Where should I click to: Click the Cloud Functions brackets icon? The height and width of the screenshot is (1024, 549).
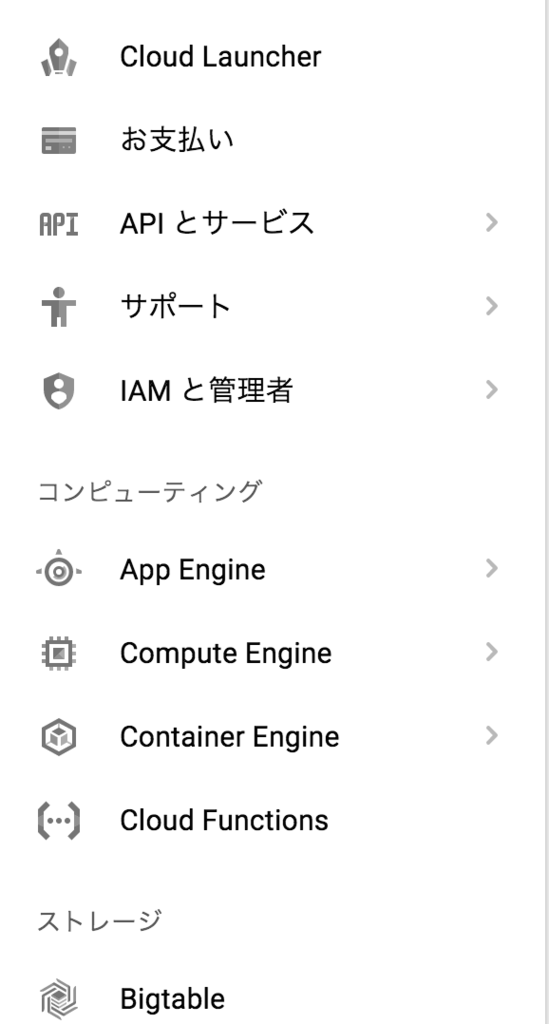[x=59, y=820]
